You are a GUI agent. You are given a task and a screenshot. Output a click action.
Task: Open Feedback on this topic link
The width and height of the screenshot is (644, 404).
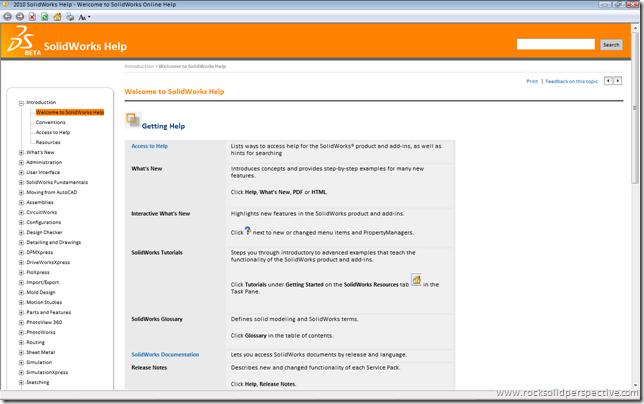572,81
